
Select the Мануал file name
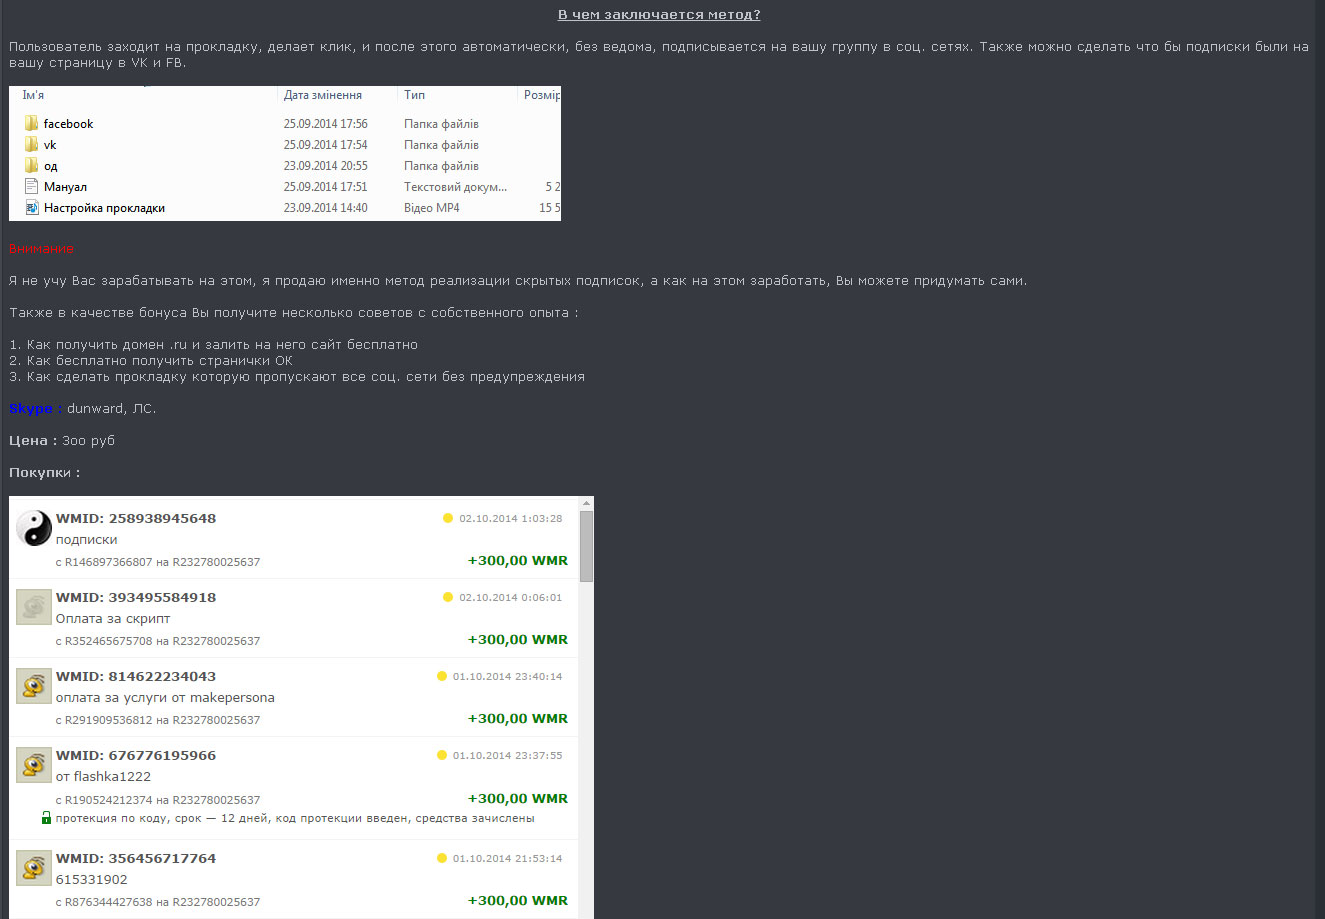point(65,187)
